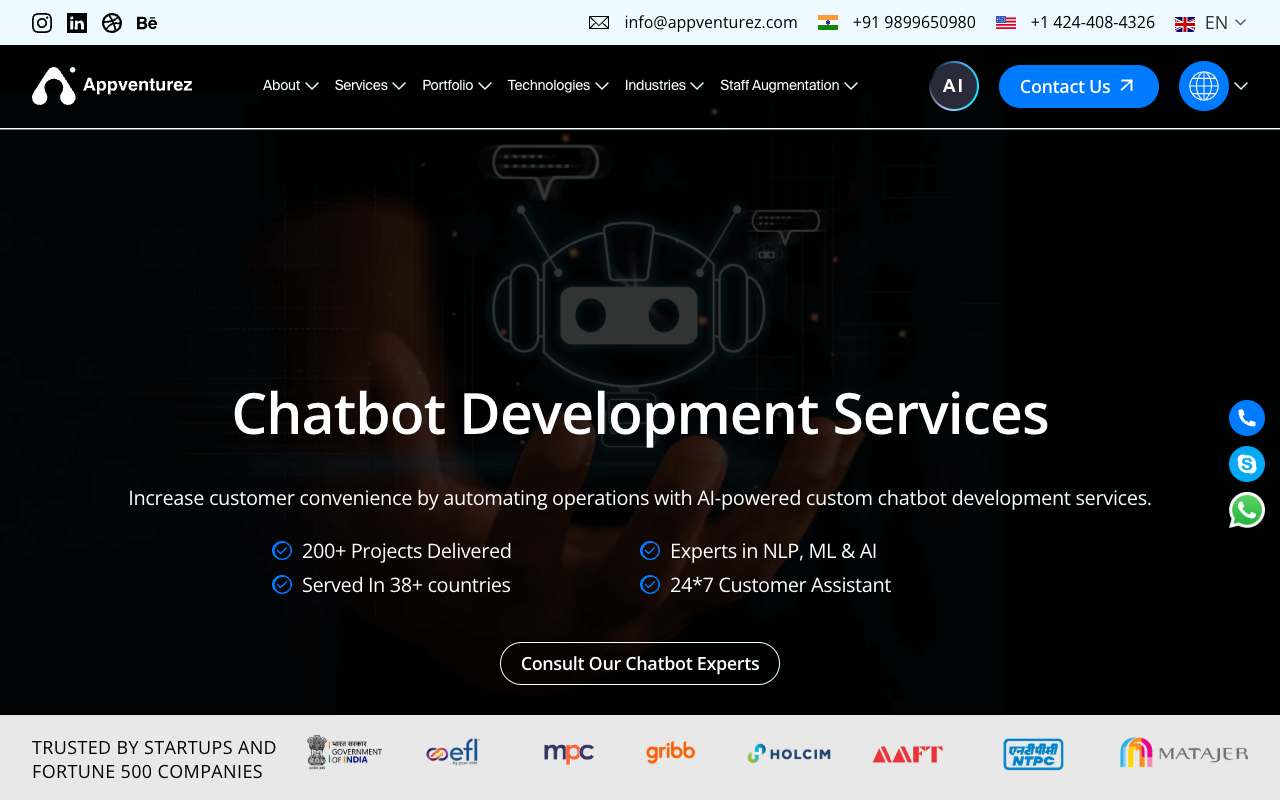Click the checkmark icon beside 200+ Projects
Screen dimensions: 1280x800
click(x=282, y=550)
